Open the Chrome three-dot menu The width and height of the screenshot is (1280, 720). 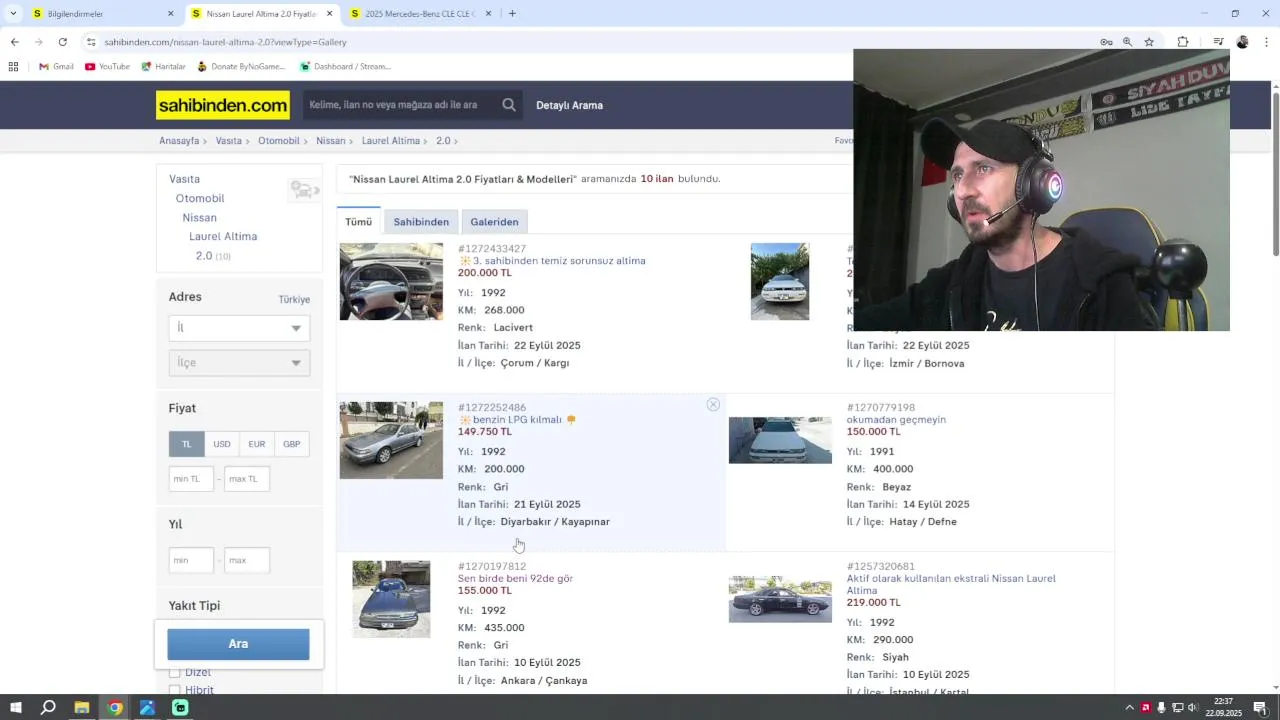[1266, 42]
